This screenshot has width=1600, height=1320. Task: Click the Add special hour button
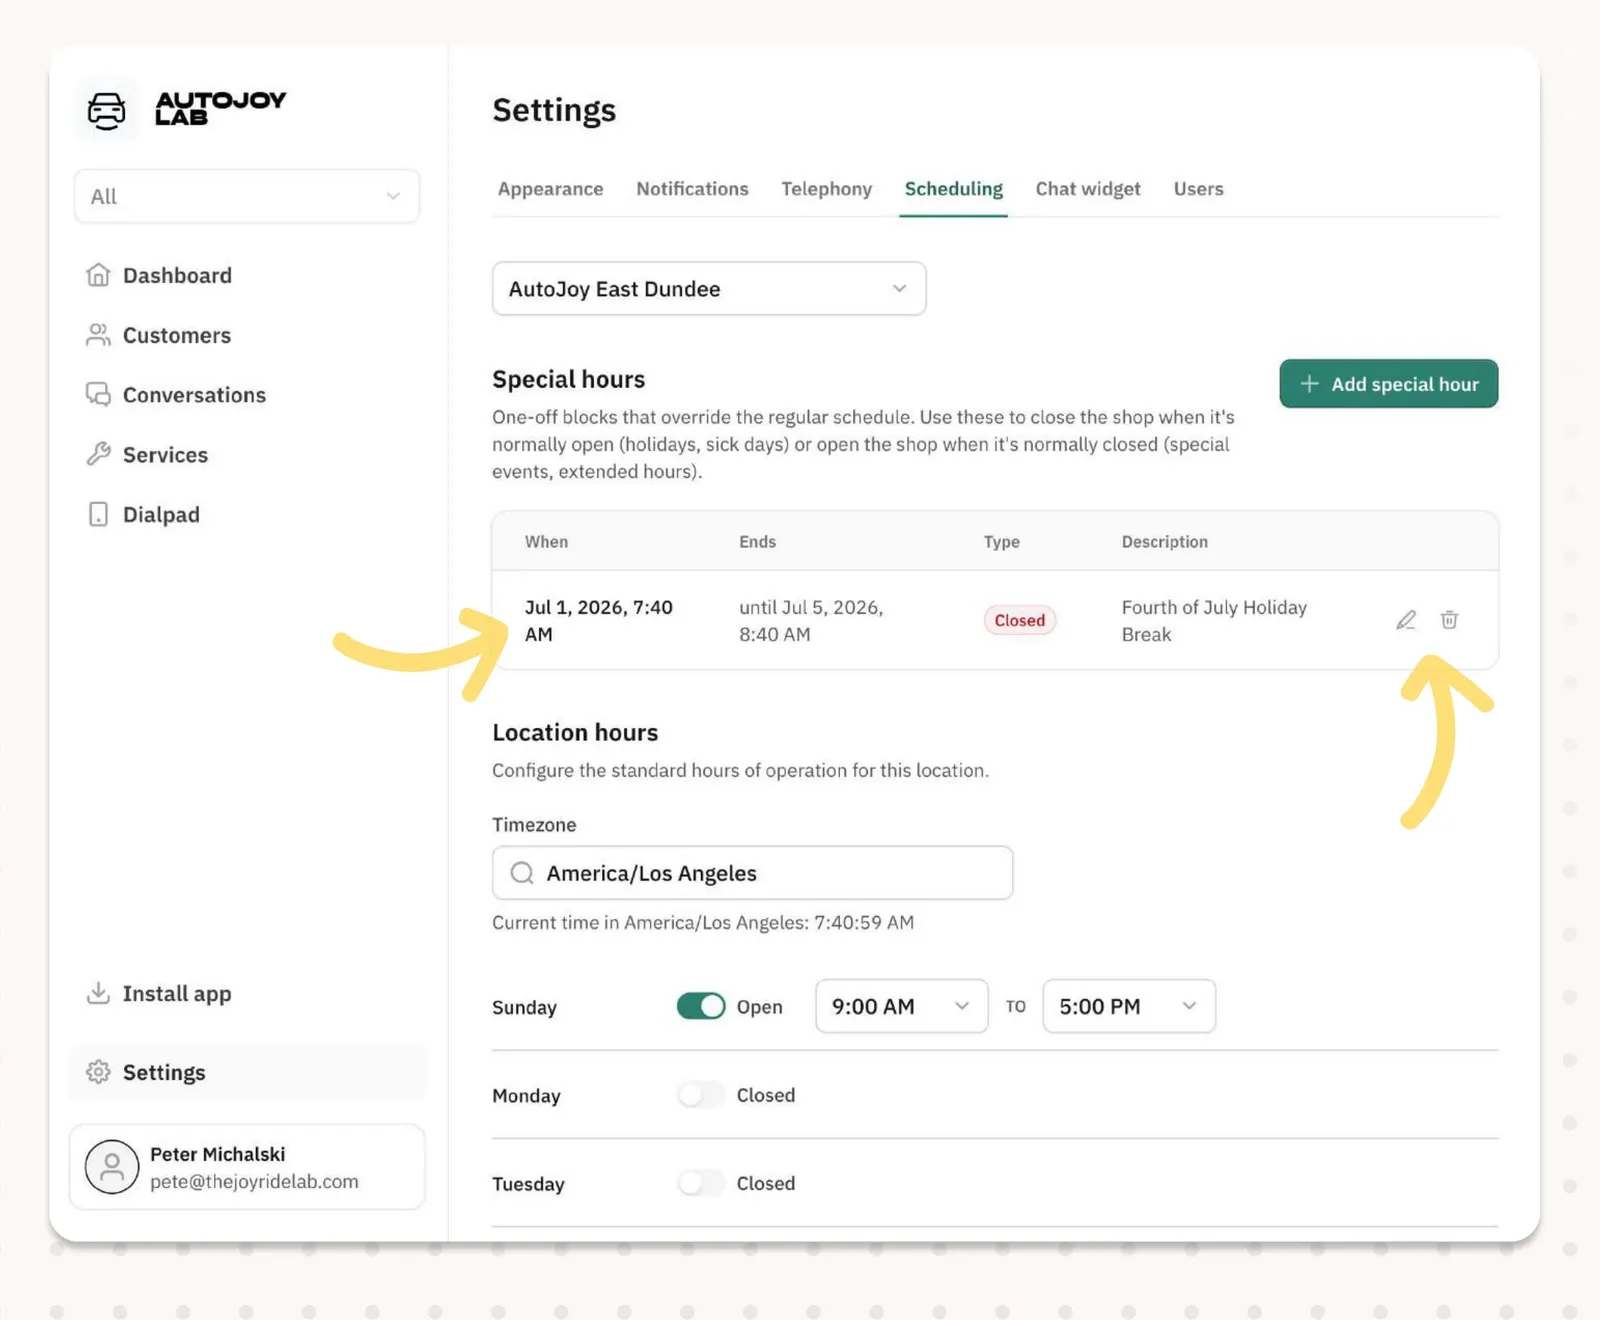[1389, 384]
